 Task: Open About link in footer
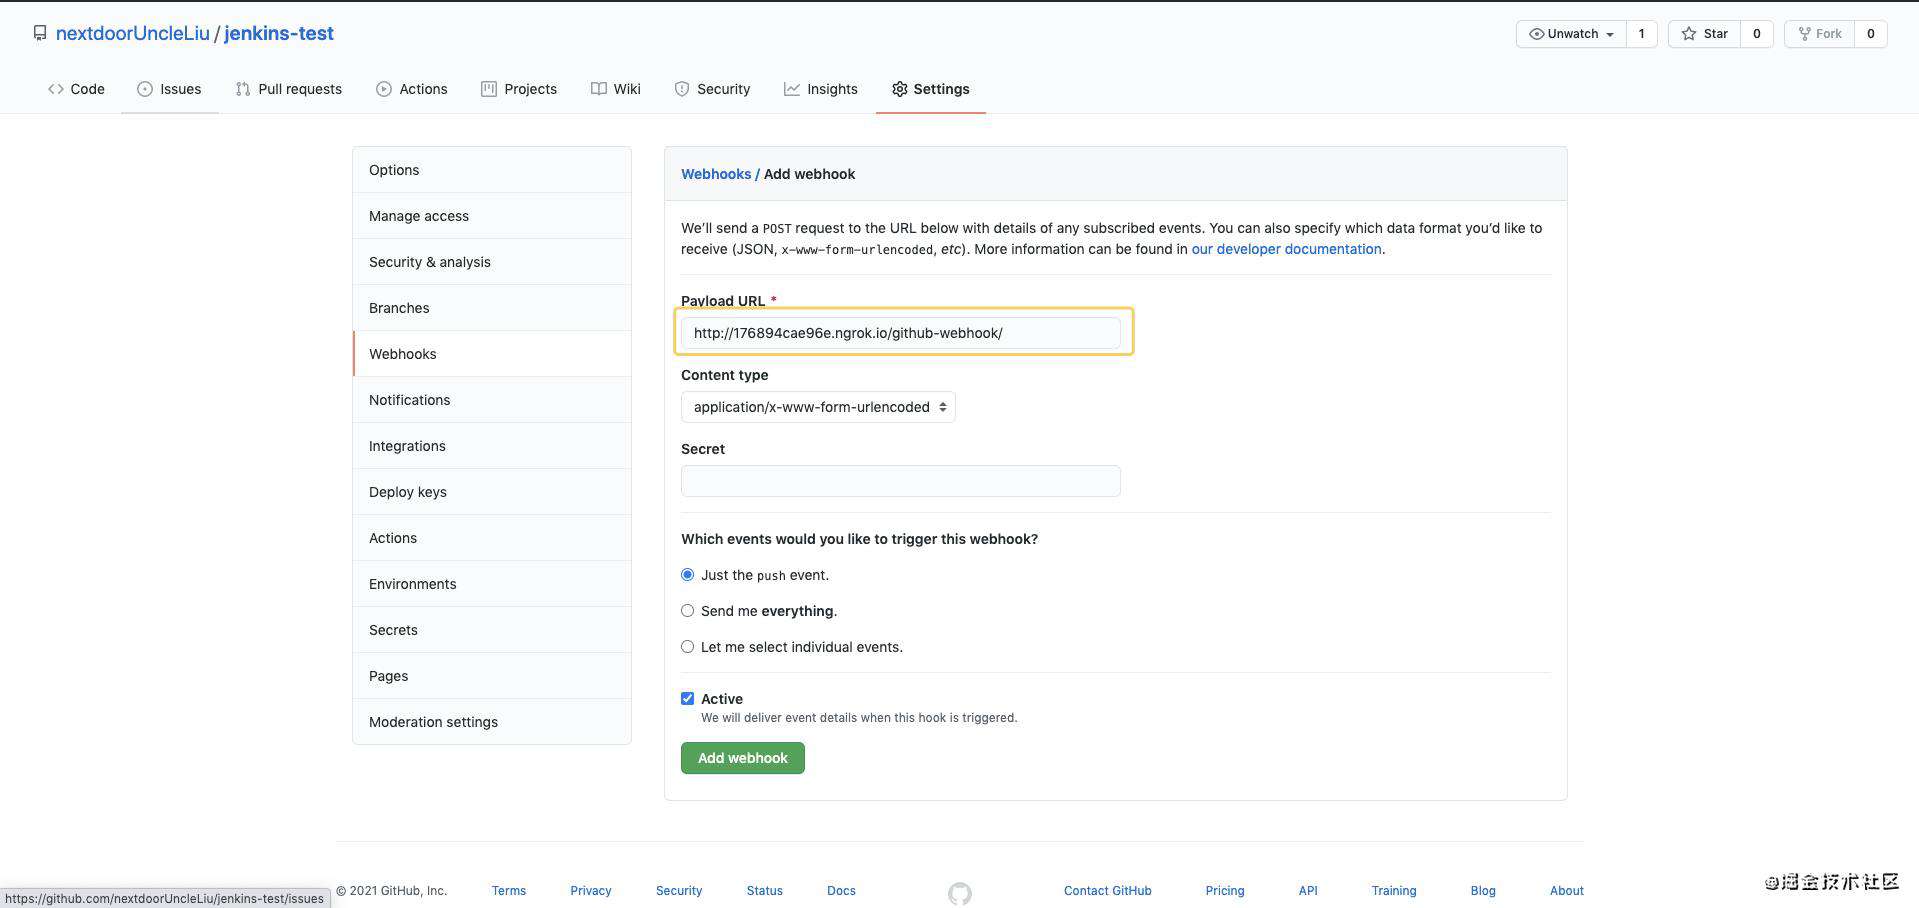click(1567, 891)
